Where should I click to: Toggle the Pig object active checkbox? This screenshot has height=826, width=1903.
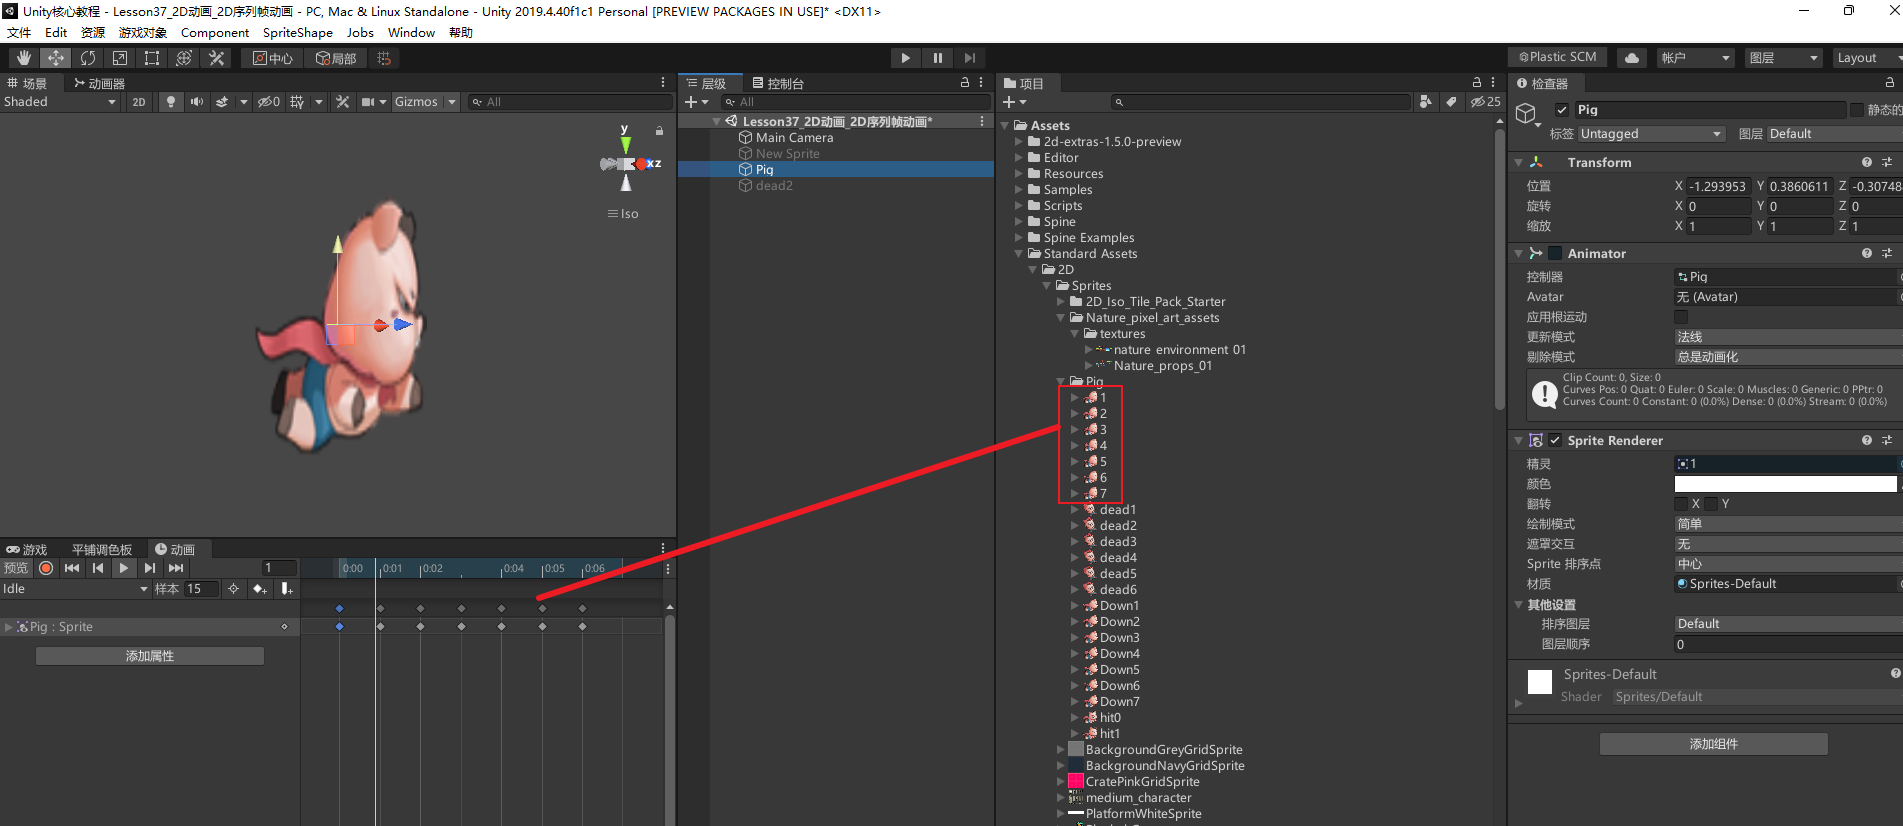[x=1562, y=110]
